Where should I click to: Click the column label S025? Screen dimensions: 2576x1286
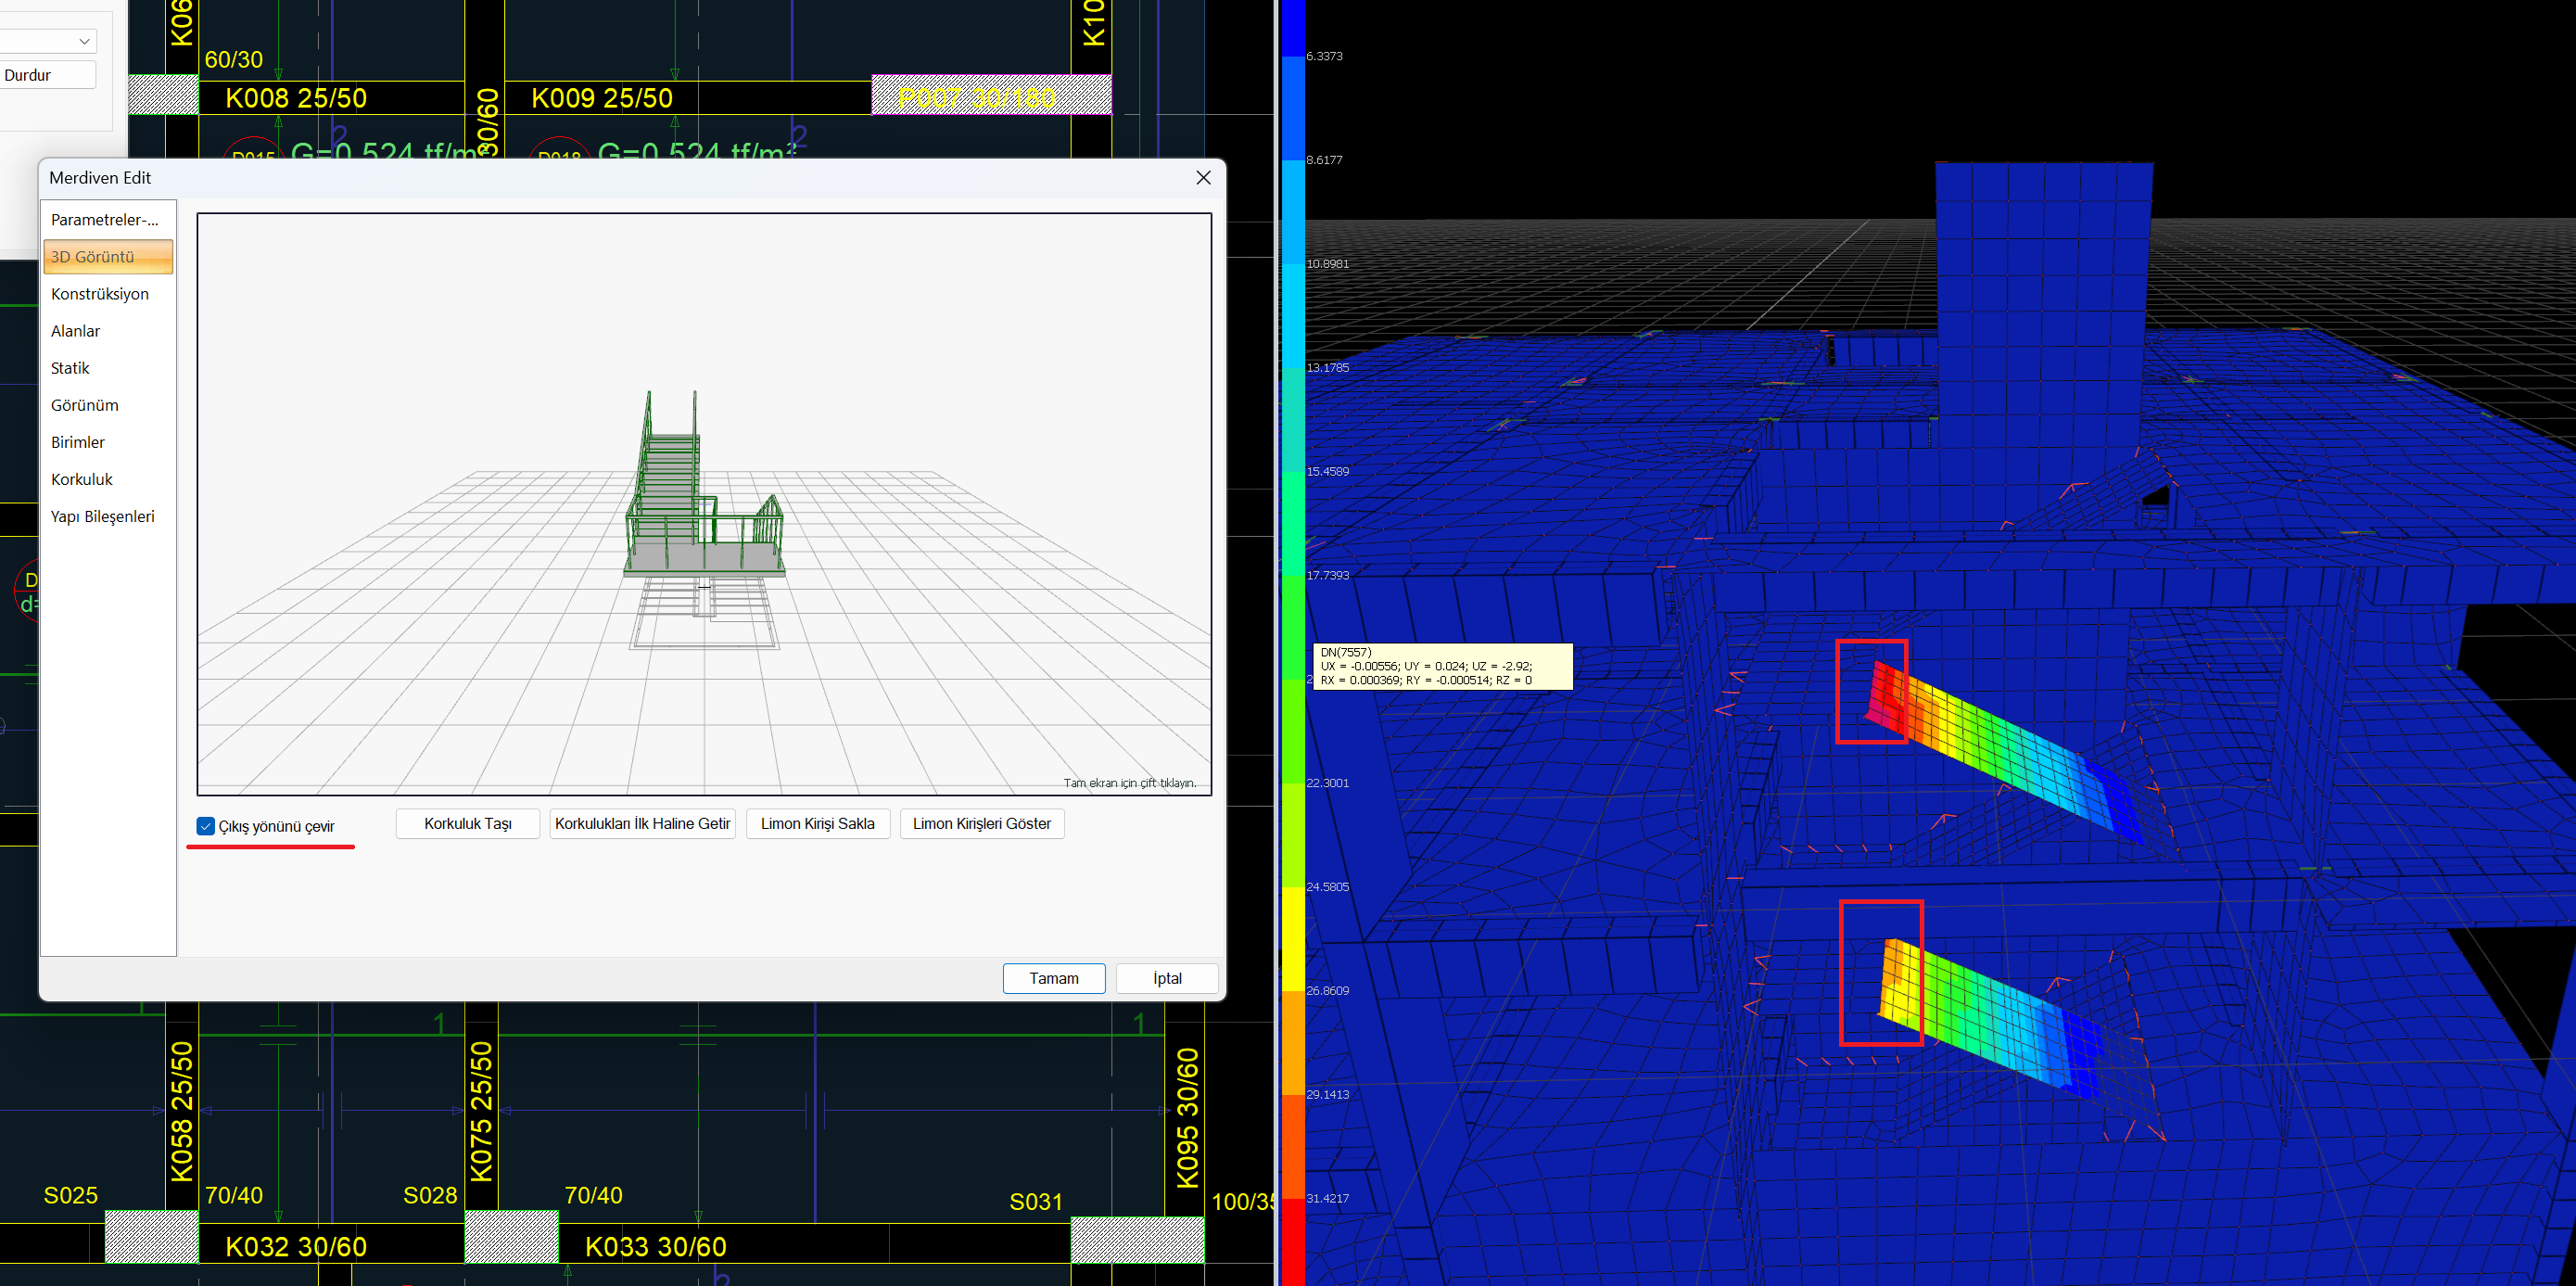[71, 1195]
